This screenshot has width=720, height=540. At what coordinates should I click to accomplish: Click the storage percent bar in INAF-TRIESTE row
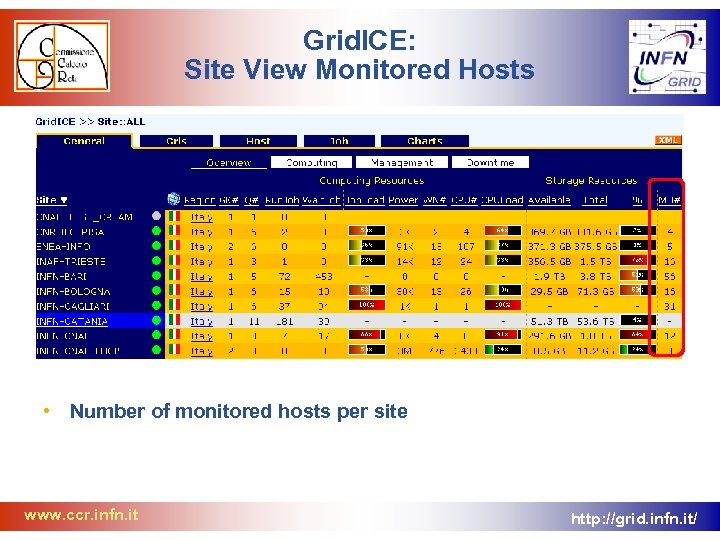coord(637,260)
